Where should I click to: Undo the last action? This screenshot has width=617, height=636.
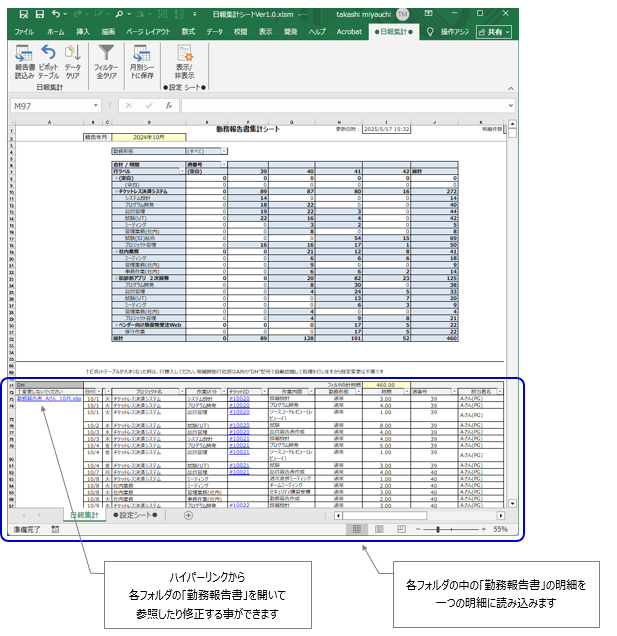tap(56, 14)
